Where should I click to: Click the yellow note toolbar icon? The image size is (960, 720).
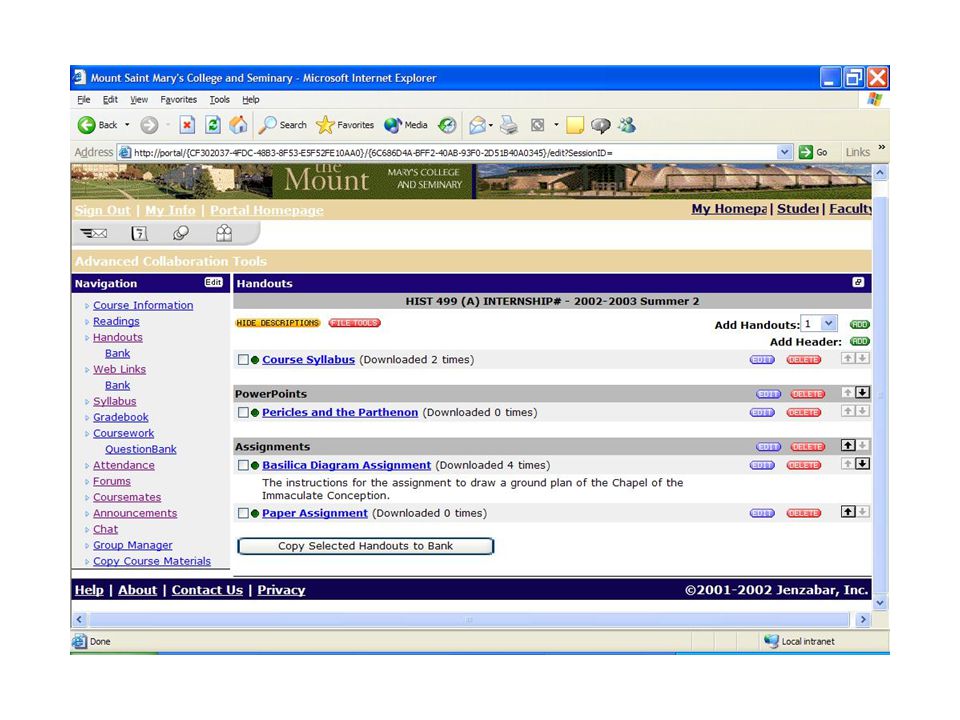click(x=575, y=125)
